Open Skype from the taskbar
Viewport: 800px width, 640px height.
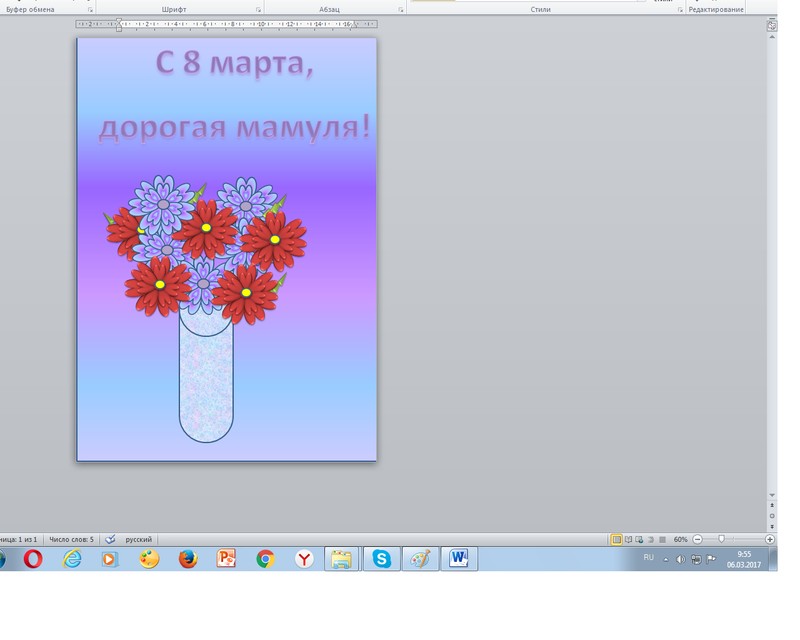click(381, 559)
